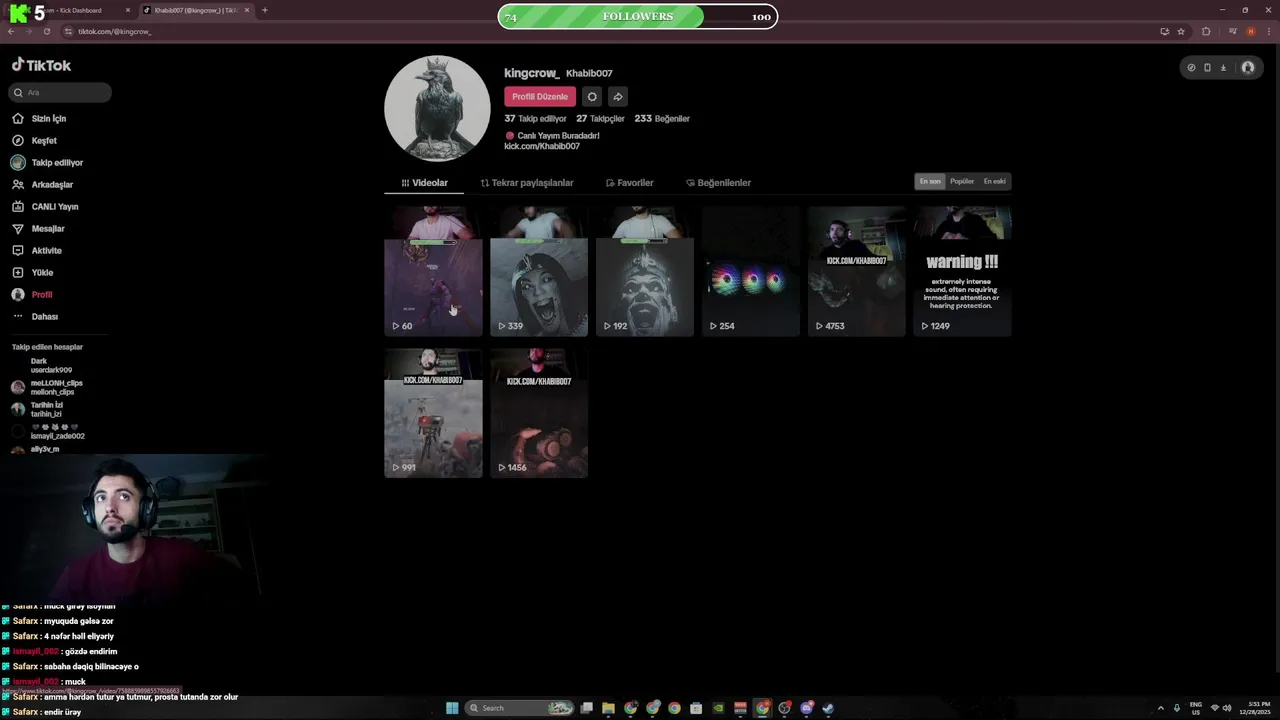The height and width of the screenshot is (720, 1280).
Task: Open the Aktivite notifications panel
Action: [x=36, y=250]
